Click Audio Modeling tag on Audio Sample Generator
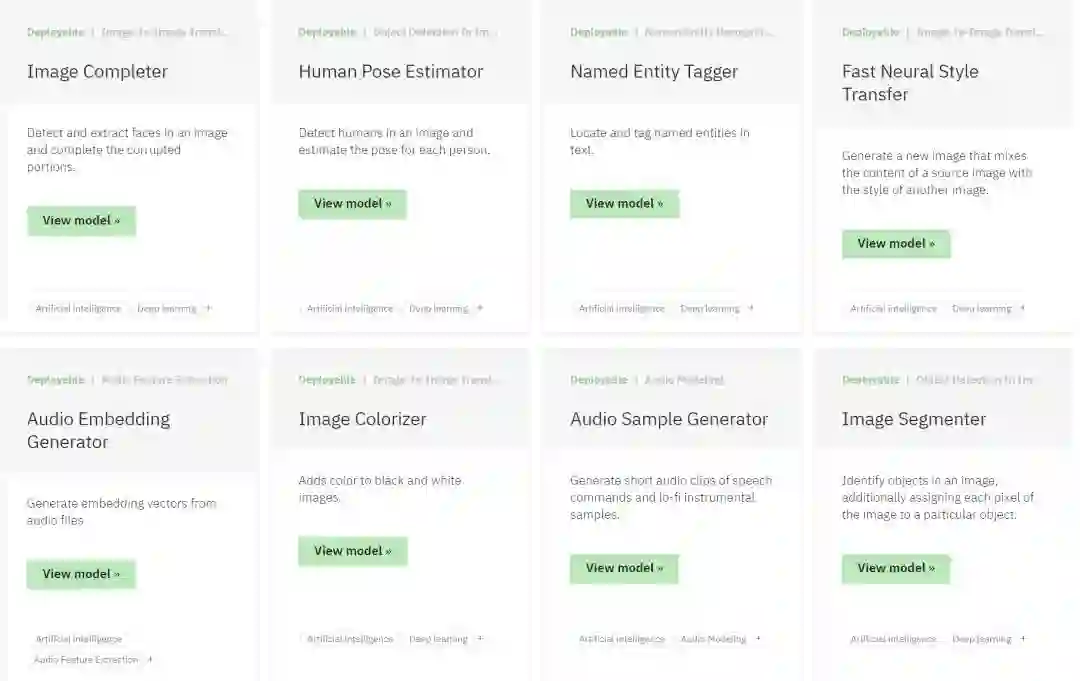Viewport: 1080px width, 681px height. pos(713,639)
